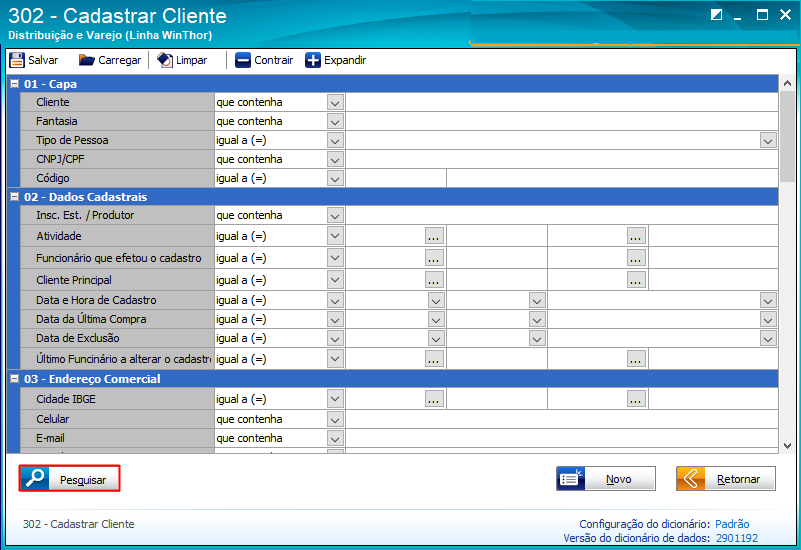Click the second Atividade lookup ellipsis button

click(x=637, y=236)
